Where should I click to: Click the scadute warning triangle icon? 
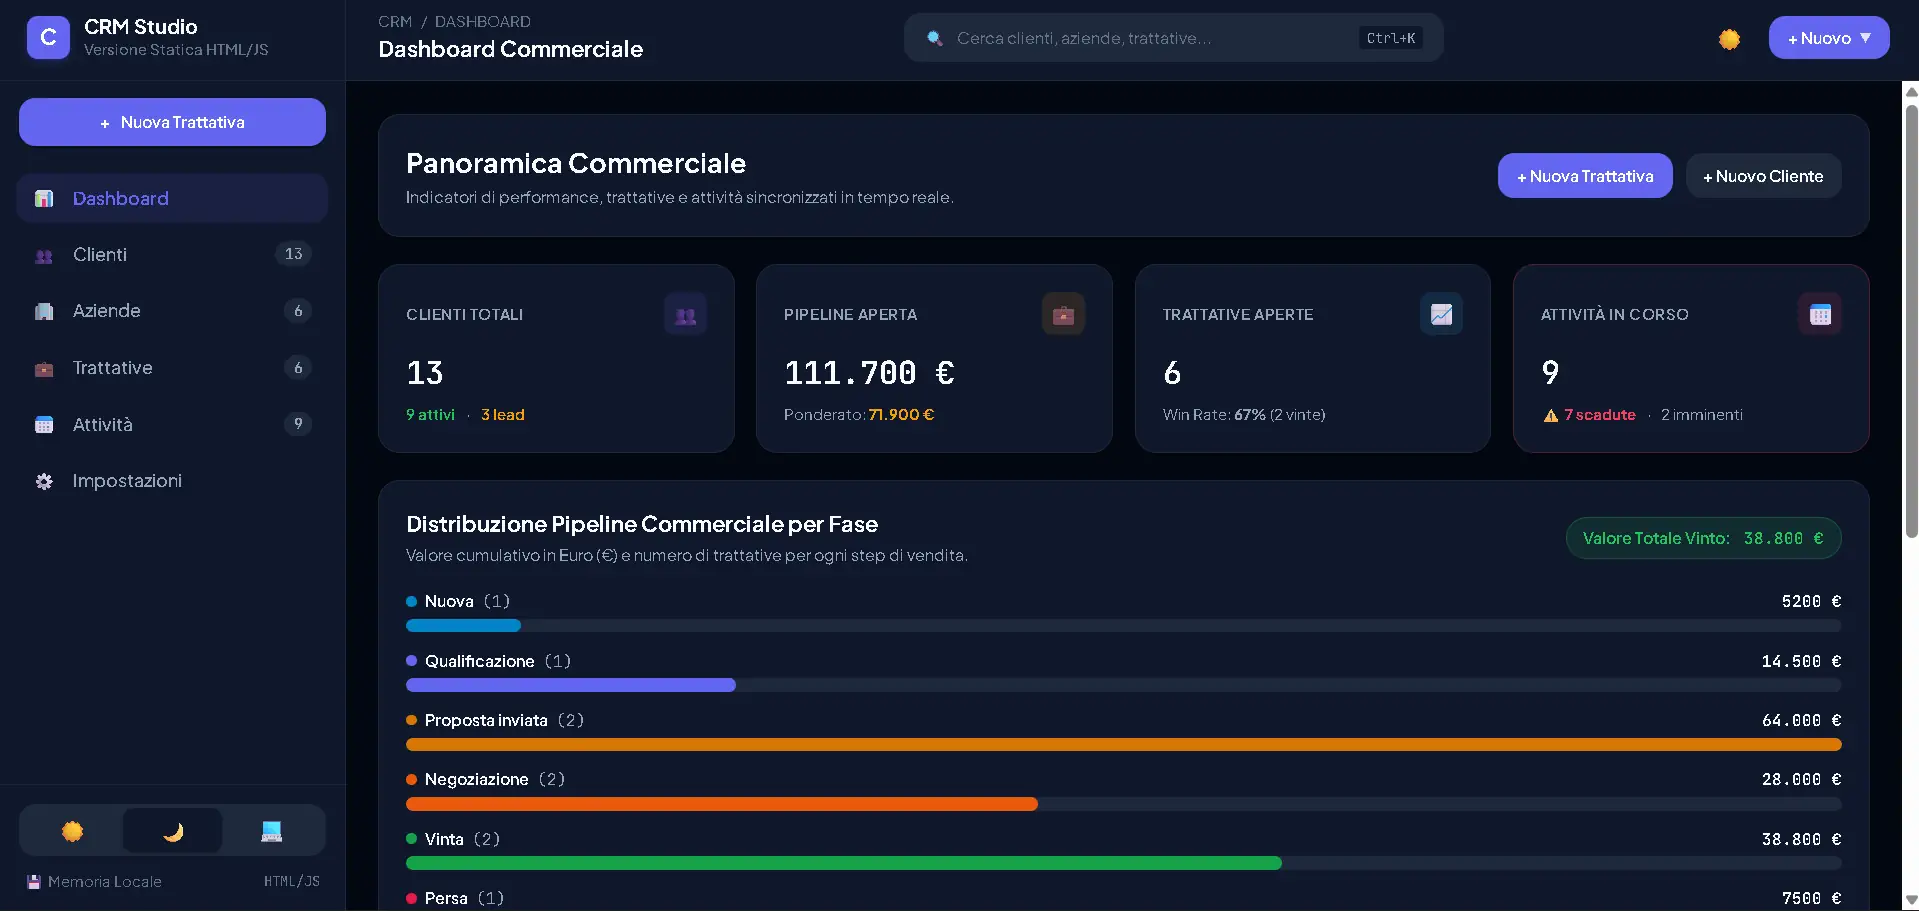pos(1551,415)
